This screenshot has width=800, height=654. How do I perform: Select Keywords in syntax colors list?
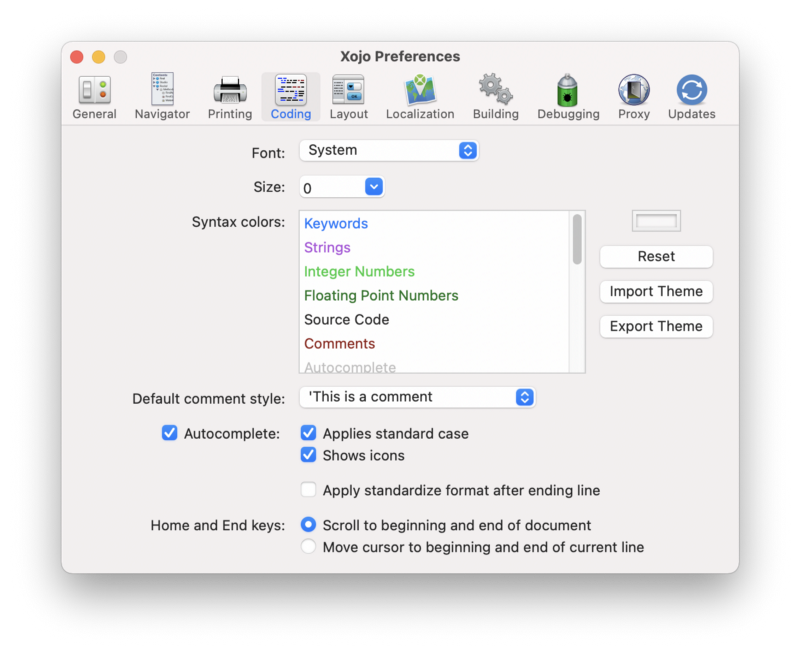pos(336,223)
